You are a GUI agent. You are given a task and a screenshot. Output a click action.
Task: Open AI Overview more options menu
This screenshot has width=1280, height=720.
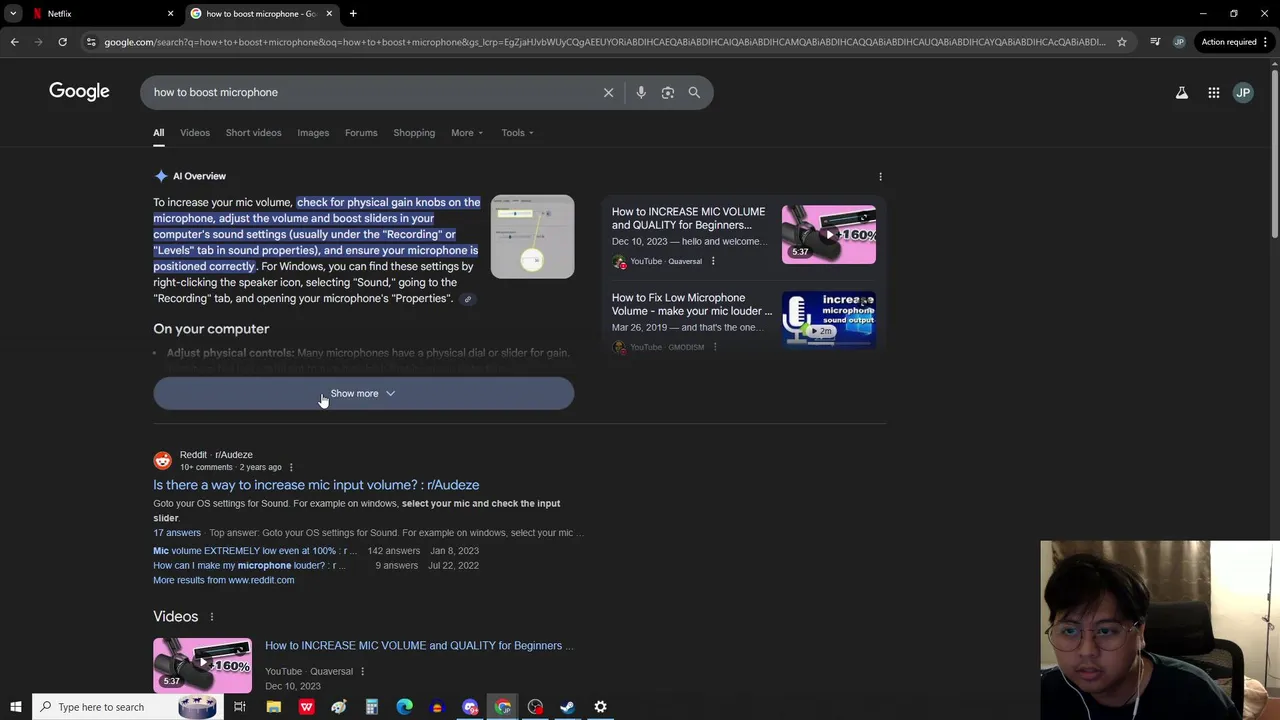880,176
